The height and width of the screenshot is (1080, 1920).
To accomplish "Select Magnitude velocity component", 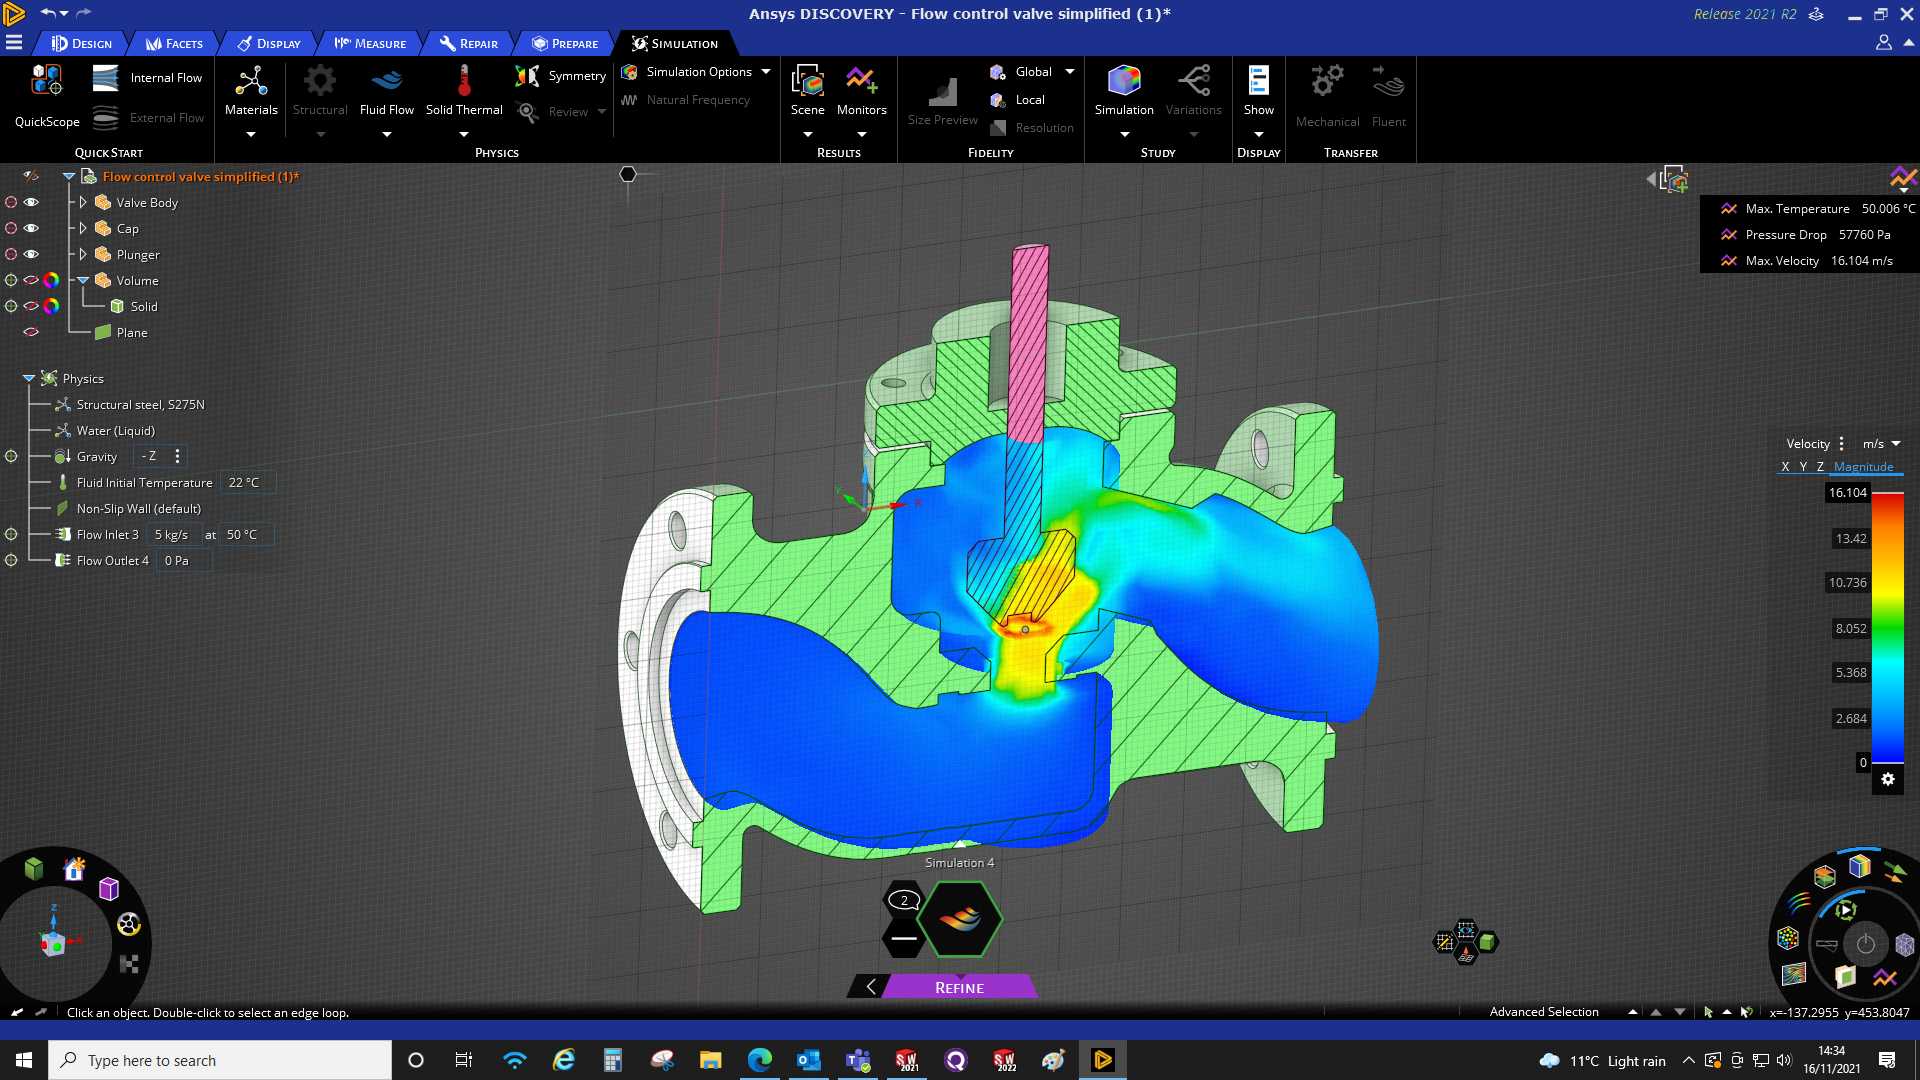I will 1863,467.
